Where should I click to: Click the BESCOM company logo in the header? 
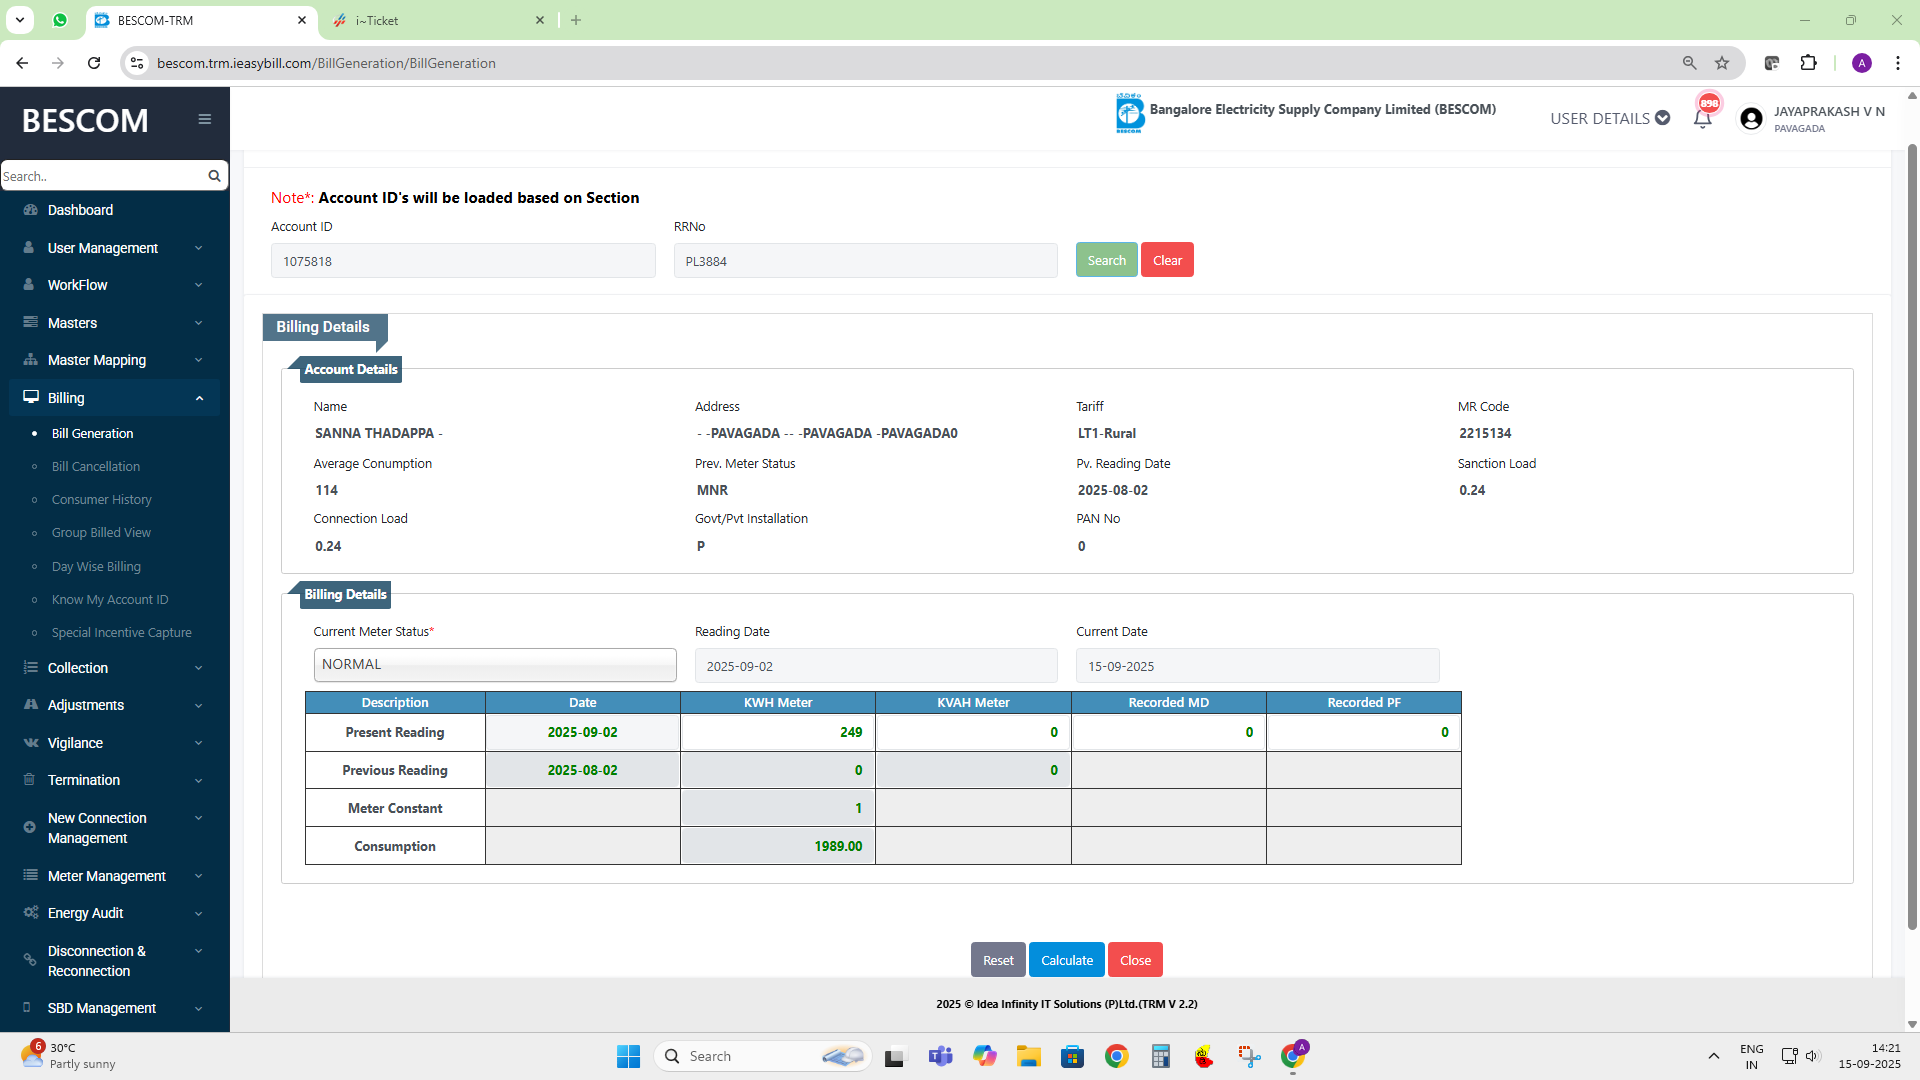(1129, 113)
